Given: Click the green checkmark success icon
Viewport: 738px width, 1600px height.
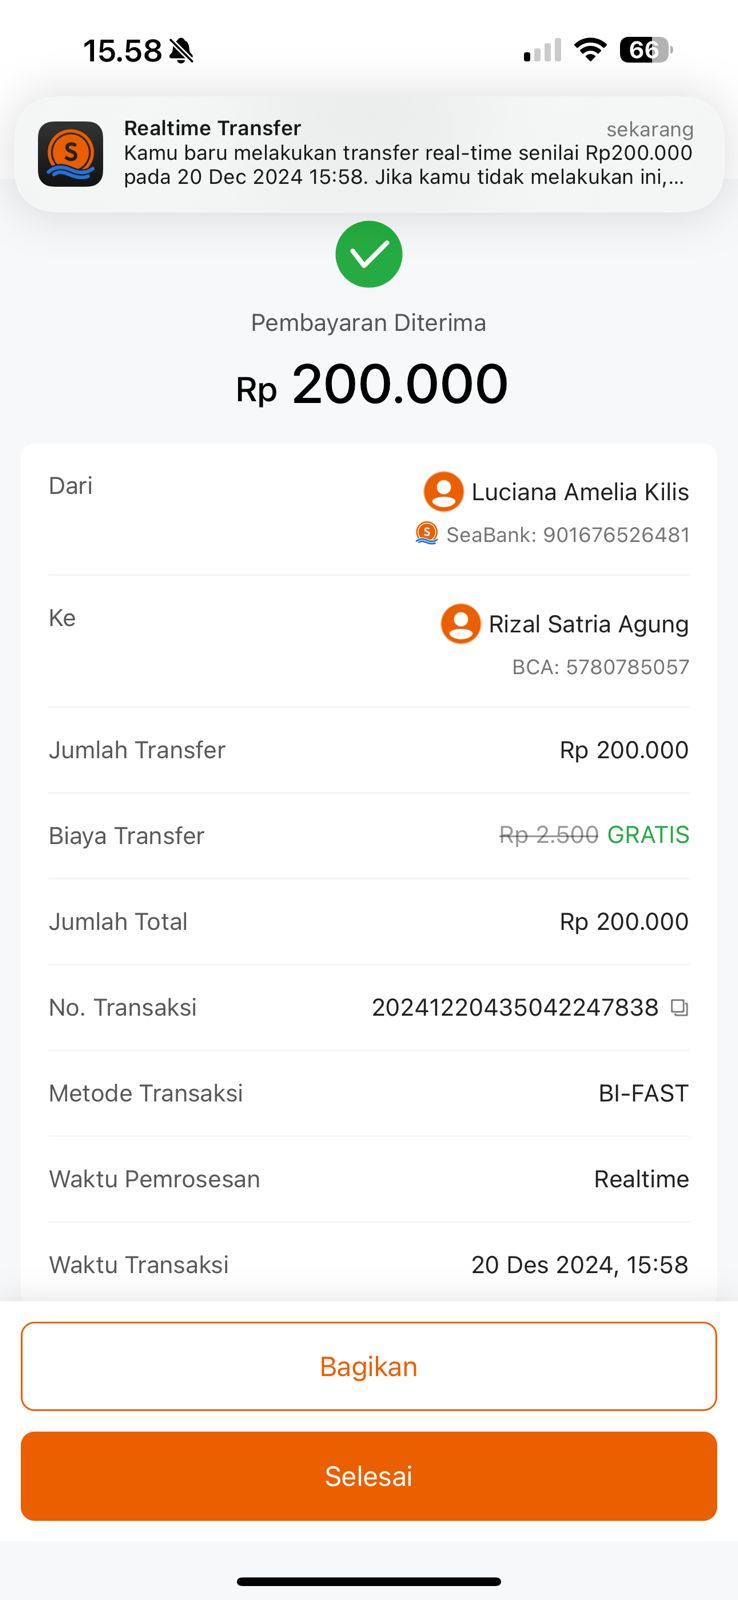Looking at the screenshot, I should pos(369,254).
